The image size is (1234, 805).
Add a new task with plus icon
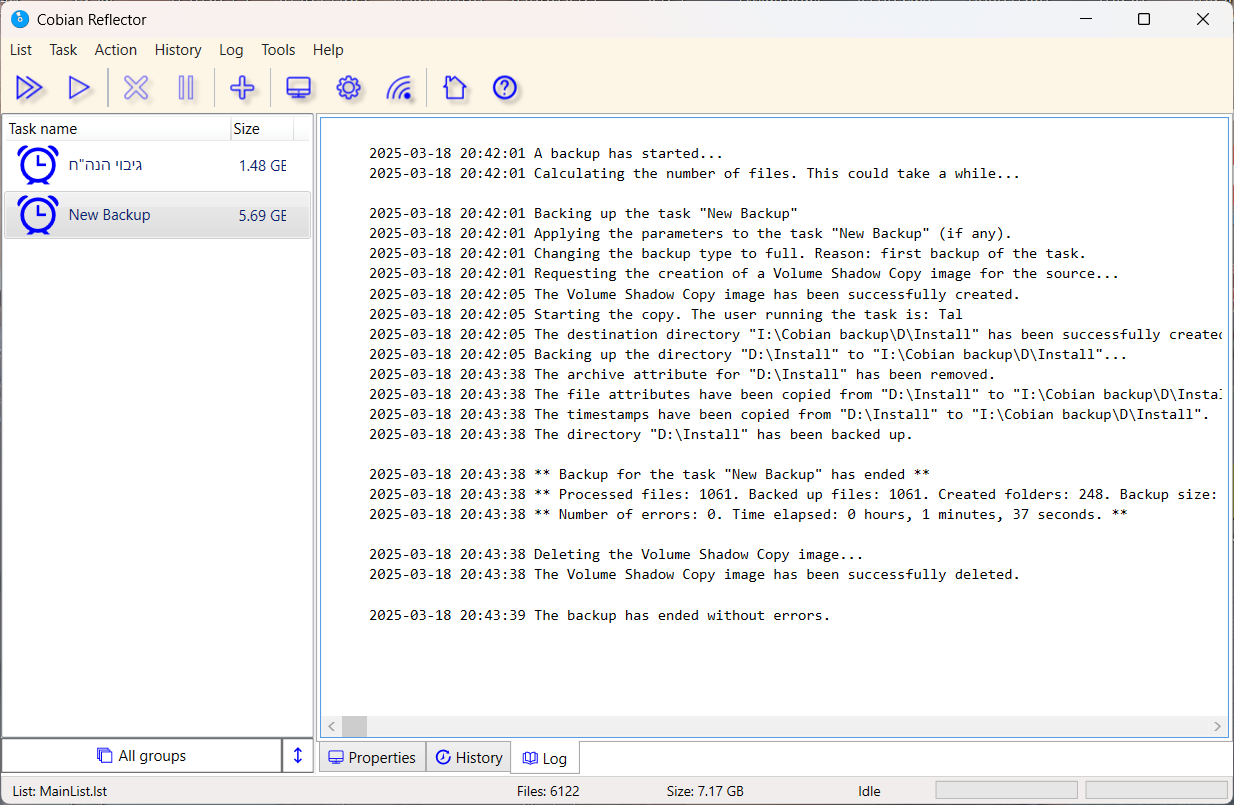pos(242,88)
